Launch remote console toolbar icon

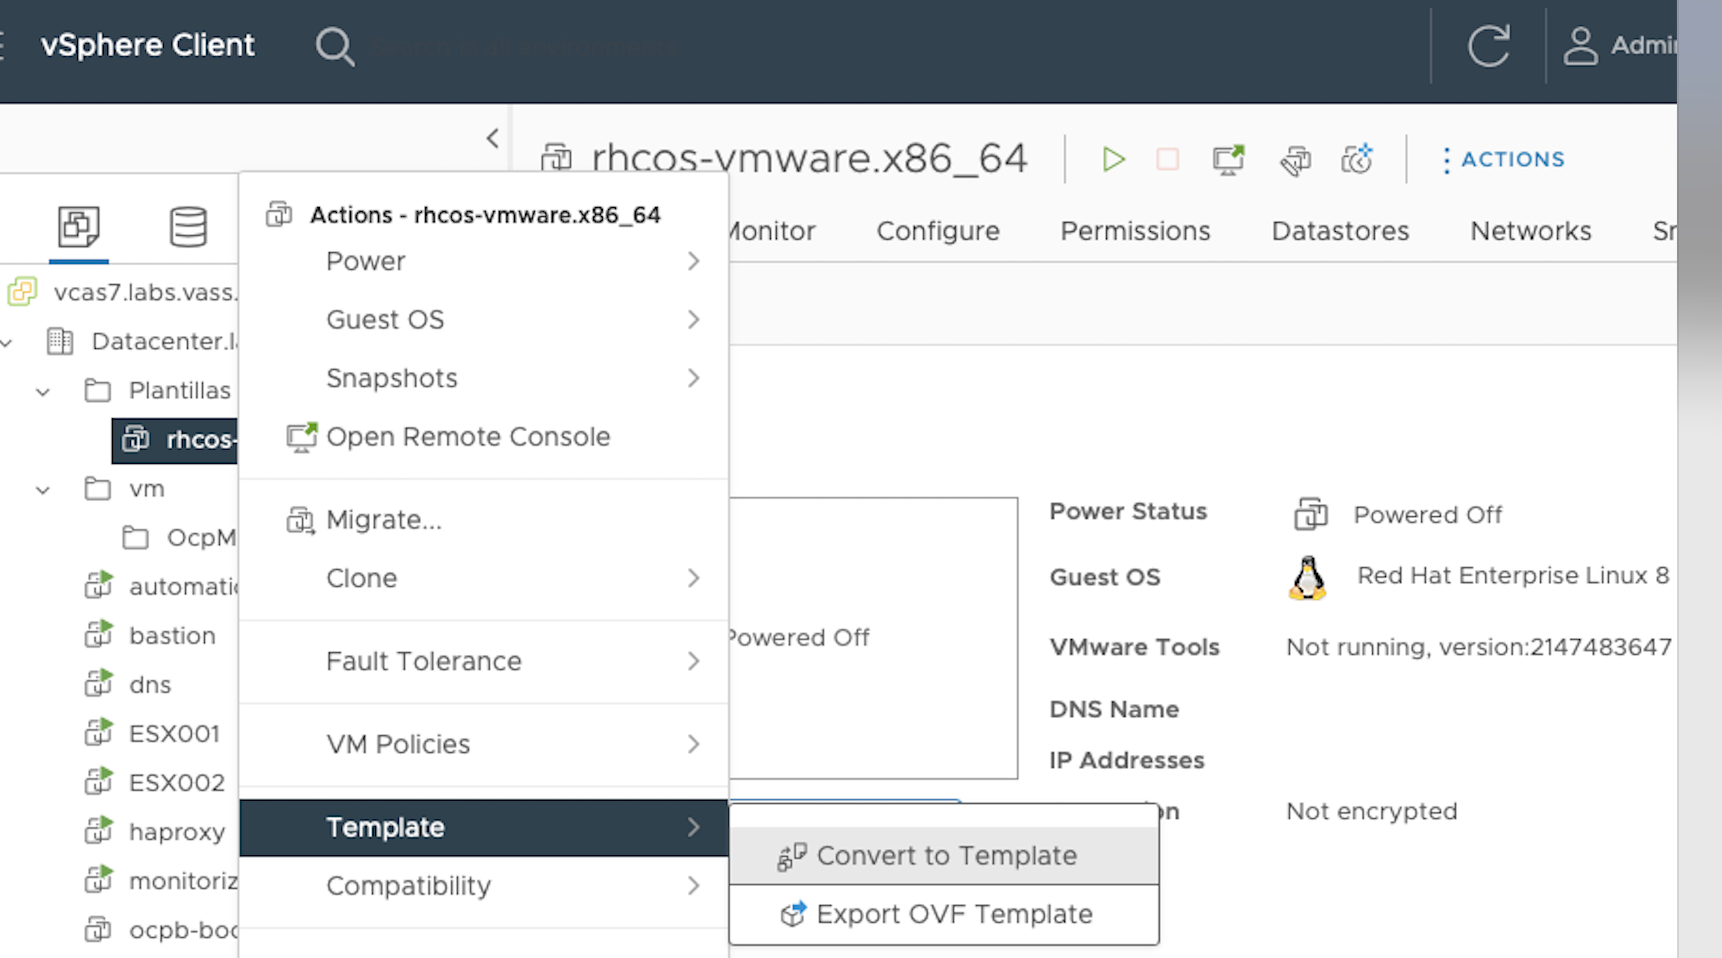click(1228, 159)
